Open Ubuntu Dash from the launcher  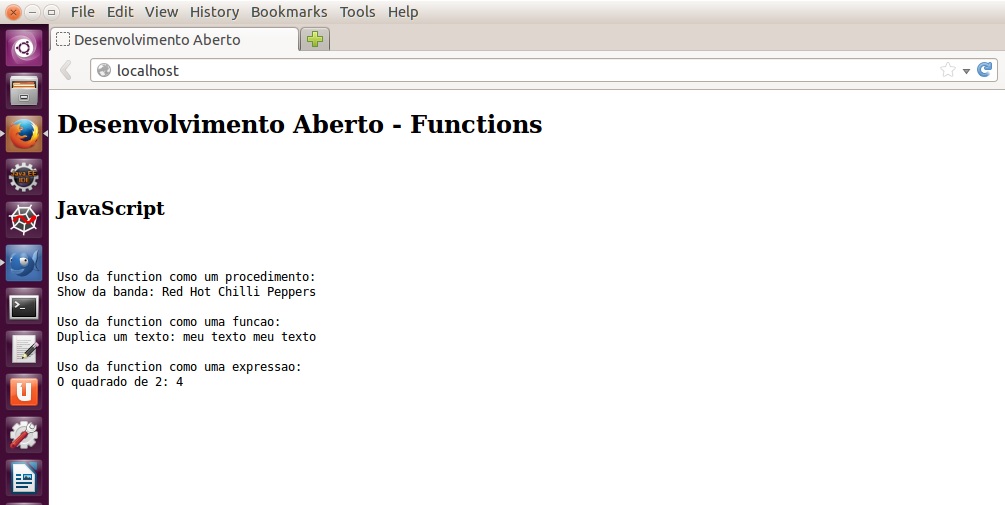pos(24,47)
